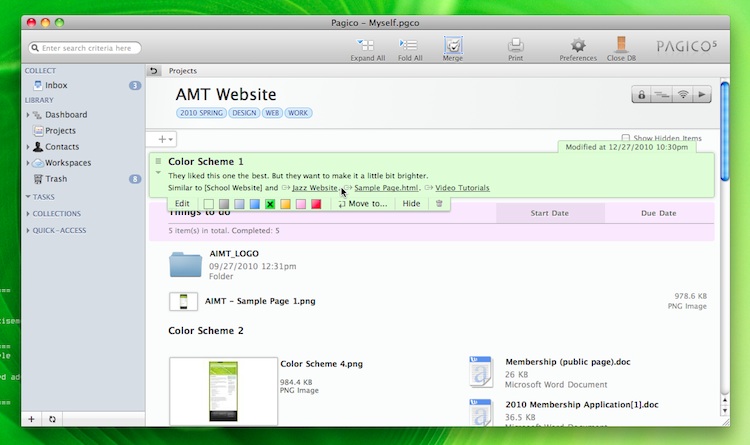Click the 2010 SPRING tag
The height and width of the screenshot is (445, 750).
pos(201,113)
